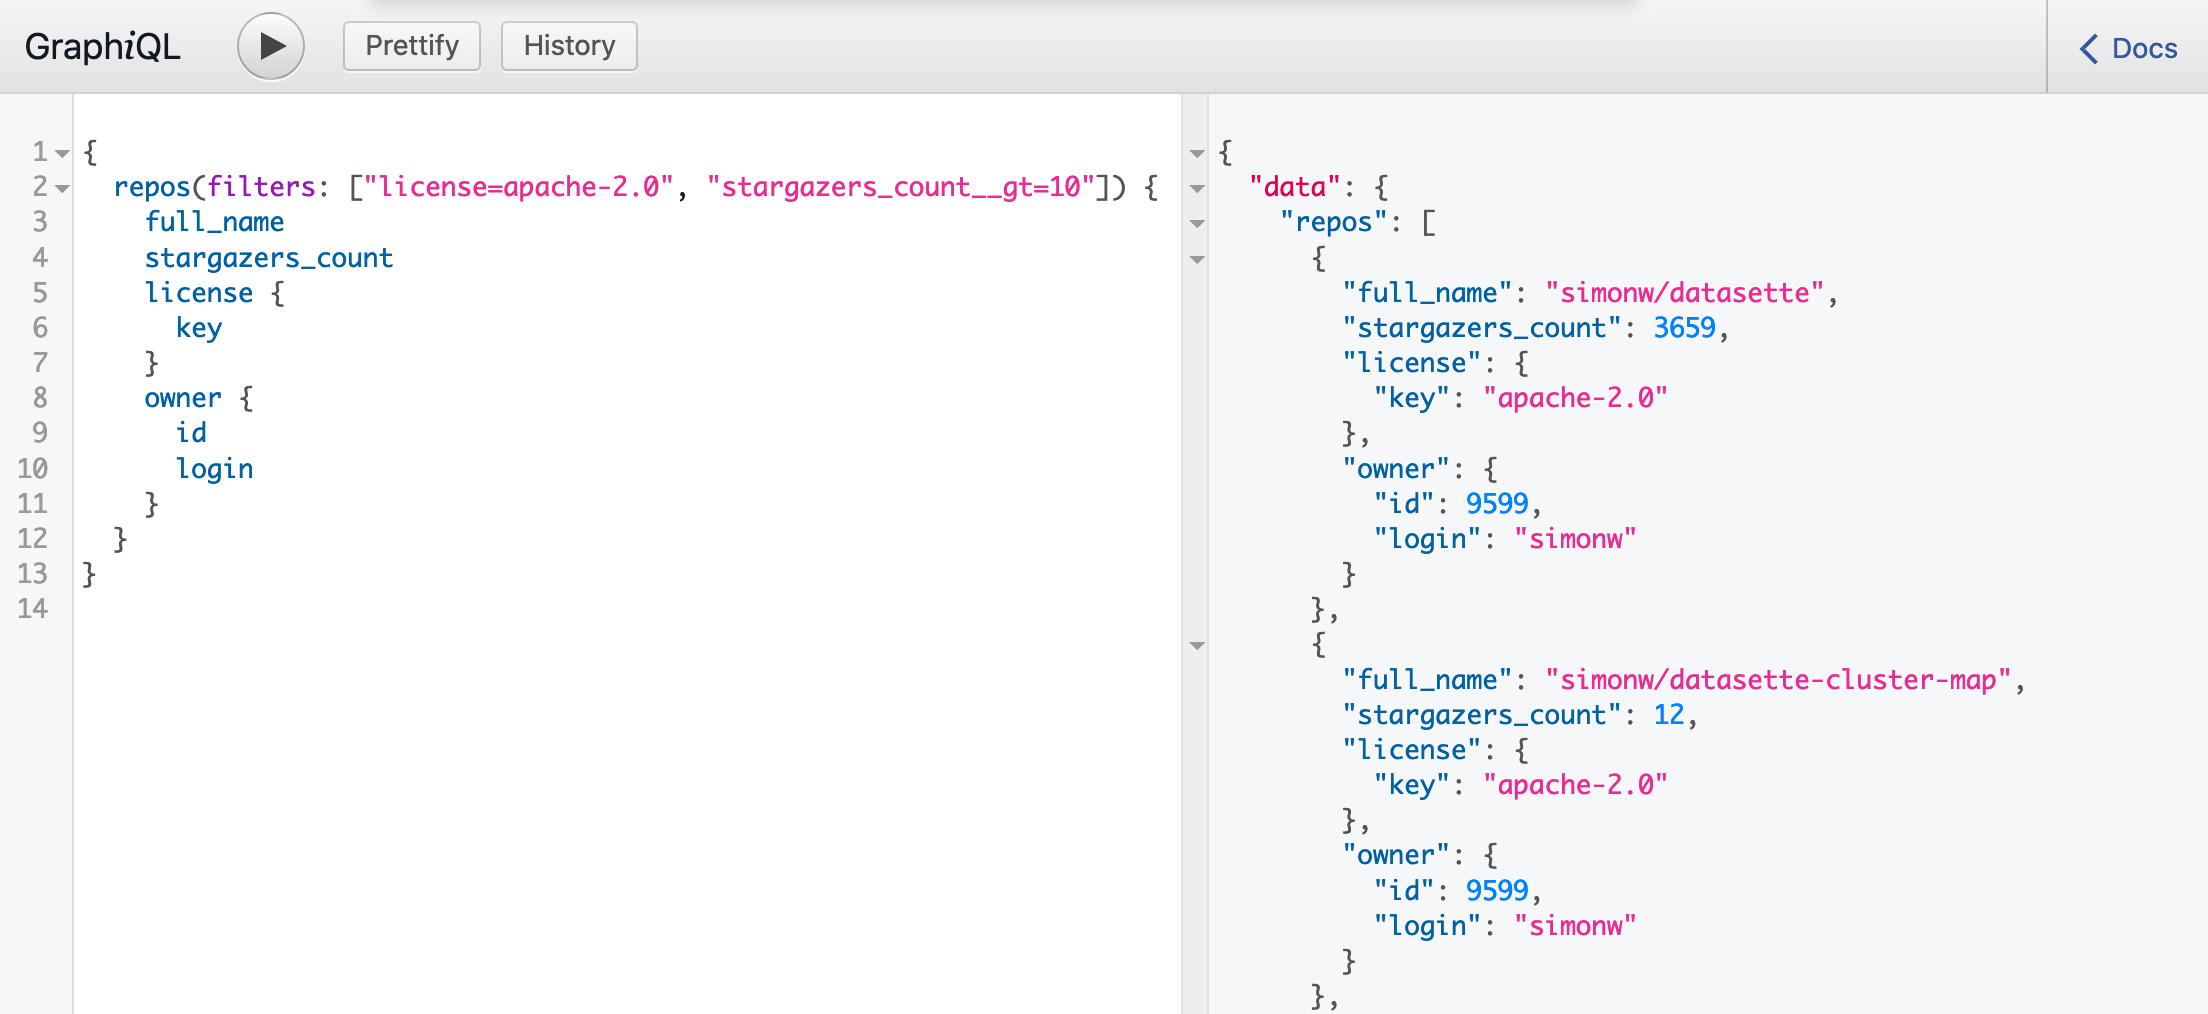The image size is (2208, 1014).
Task: Click the GraphiQL logo
Action: [x=101, y=46]
